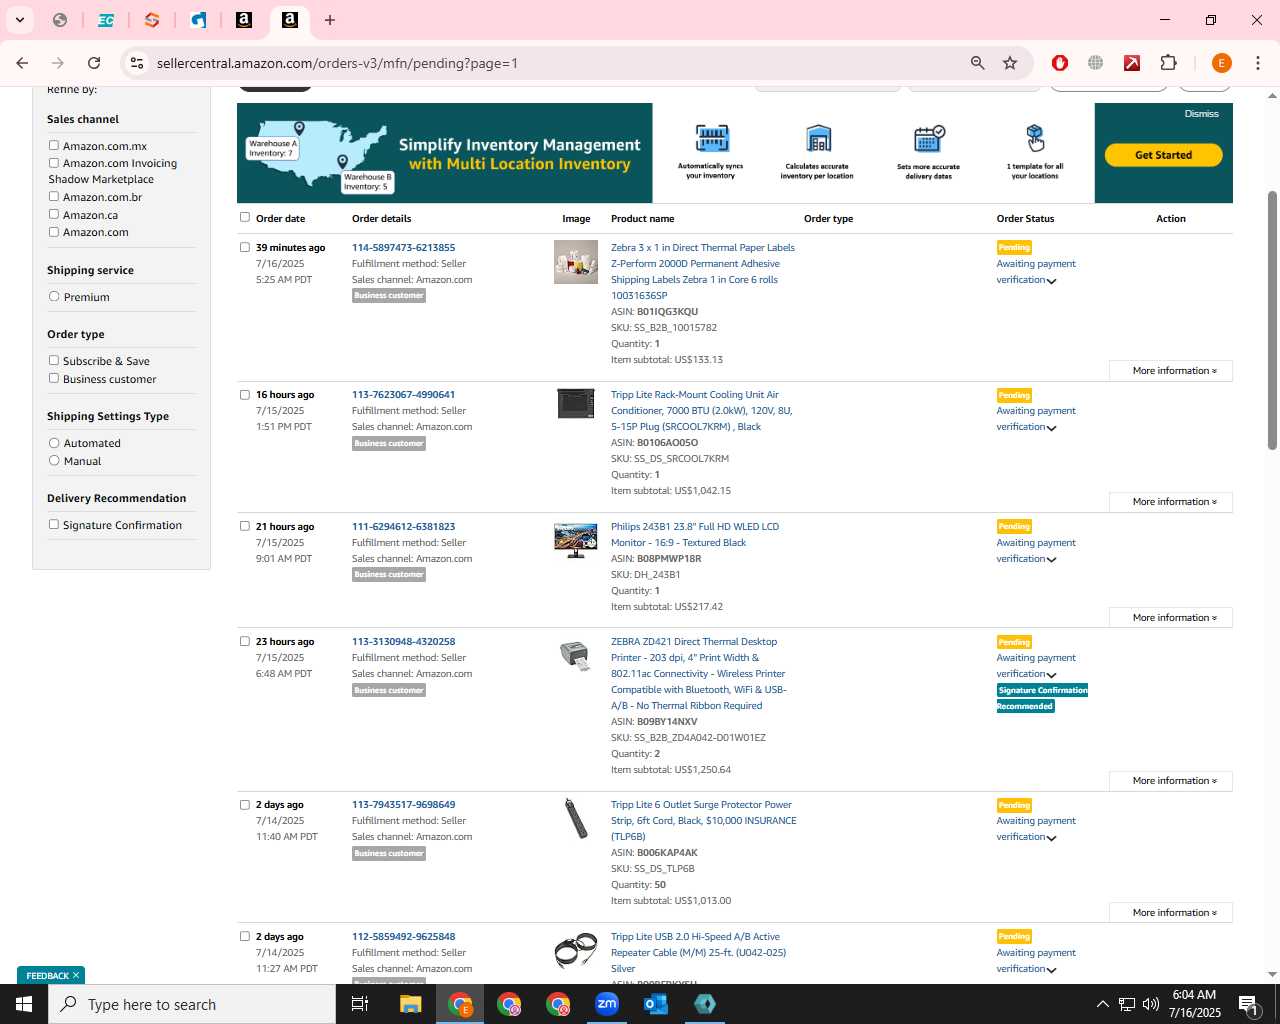The image size is (1280, 1024).
Task: Check the Amazon.com.mx sales channel
Action: [x=54, y=145]
